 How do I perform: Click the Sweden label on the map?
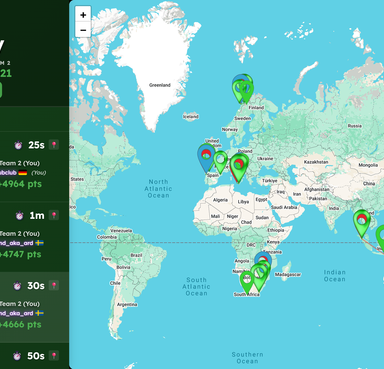pyautogui.click(x=243, y=118)
